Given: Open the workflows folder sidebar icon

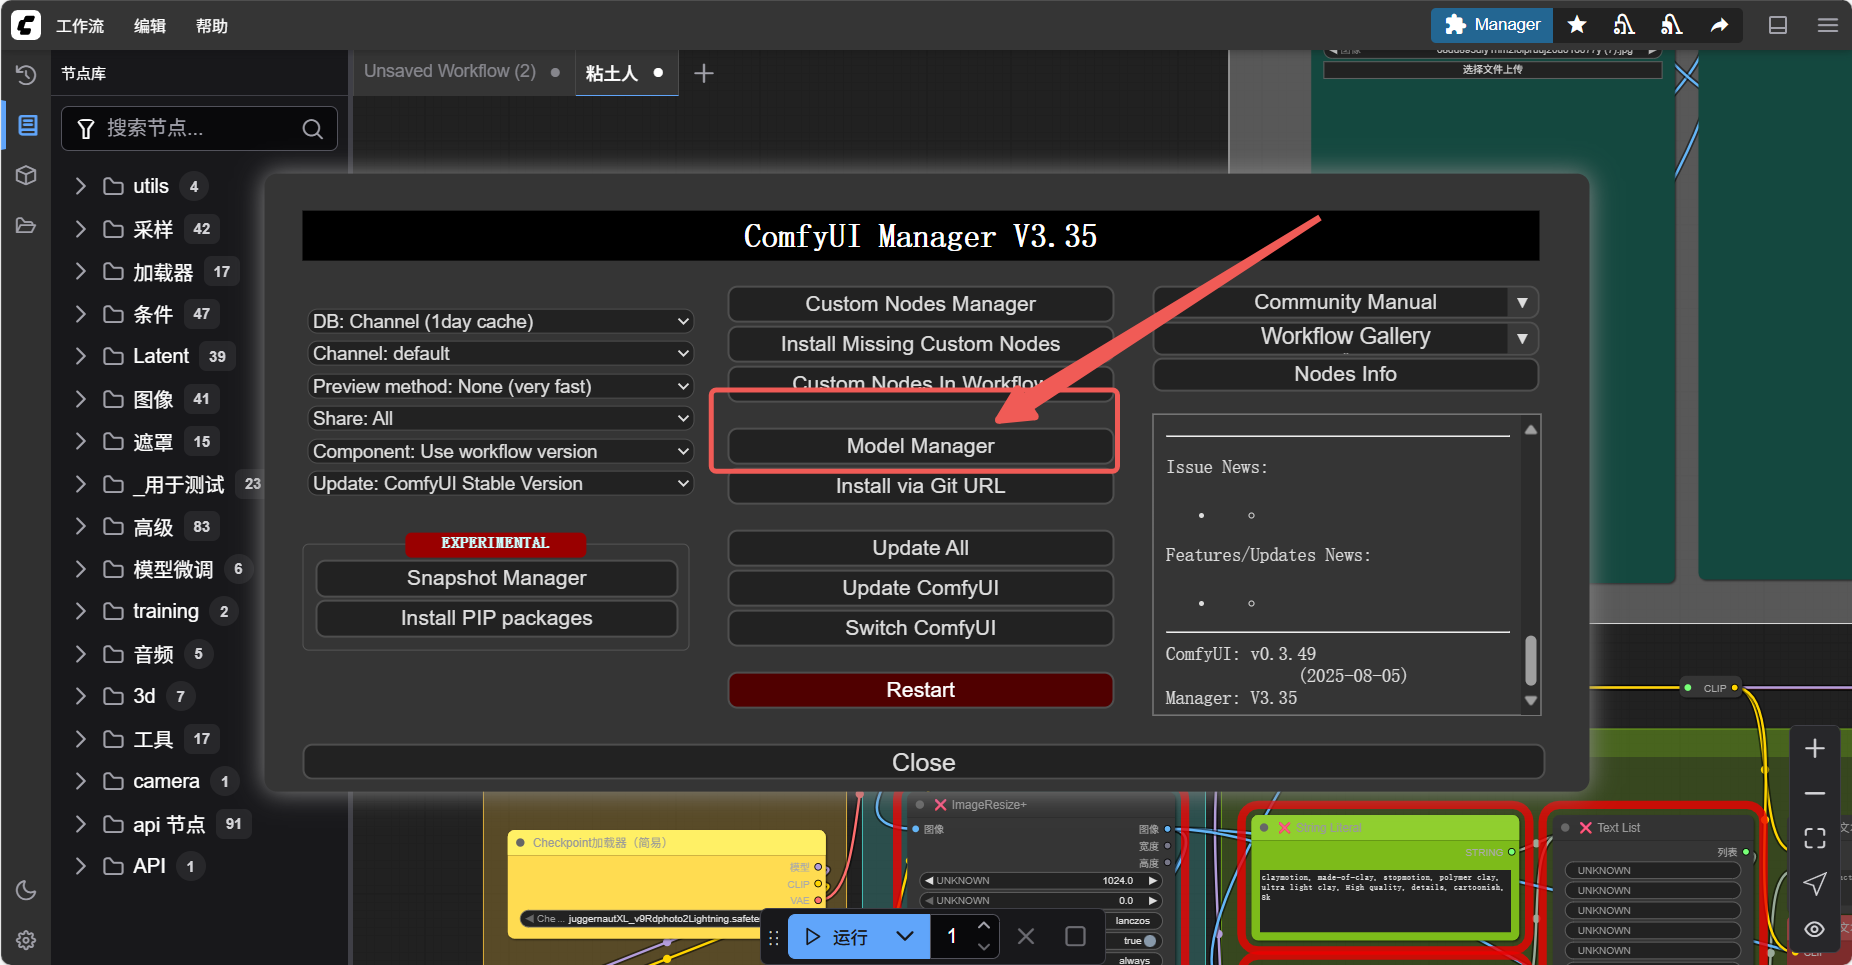Looking at the screenshot, I should [27, 225].
